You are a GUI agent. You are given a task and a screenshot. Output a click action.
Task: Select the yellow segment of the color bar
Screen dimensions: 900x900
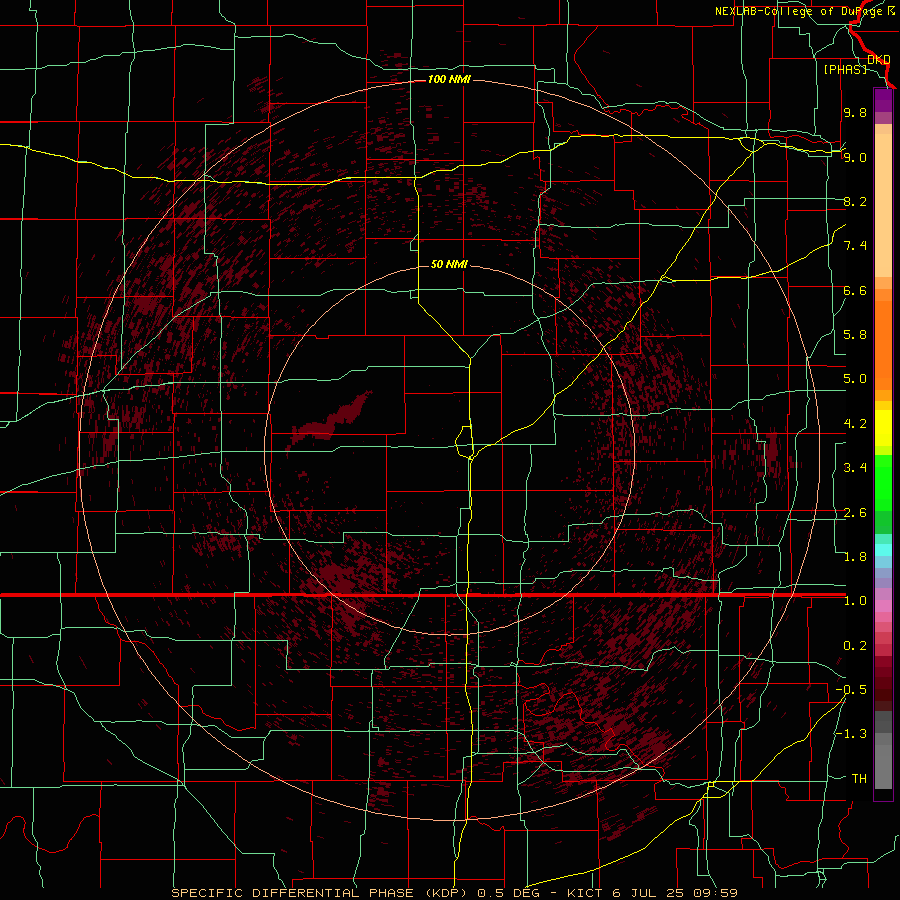click(883, 428)
